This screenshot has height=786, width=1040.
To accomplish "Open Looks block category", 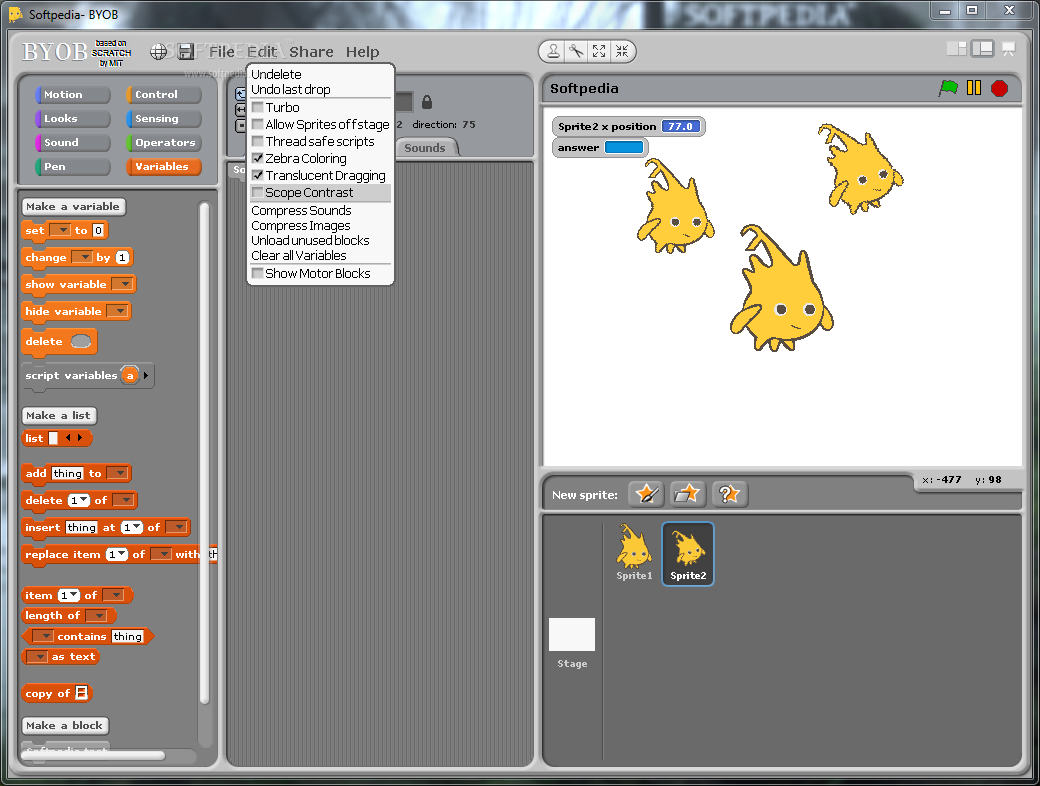I will (72, 119).
